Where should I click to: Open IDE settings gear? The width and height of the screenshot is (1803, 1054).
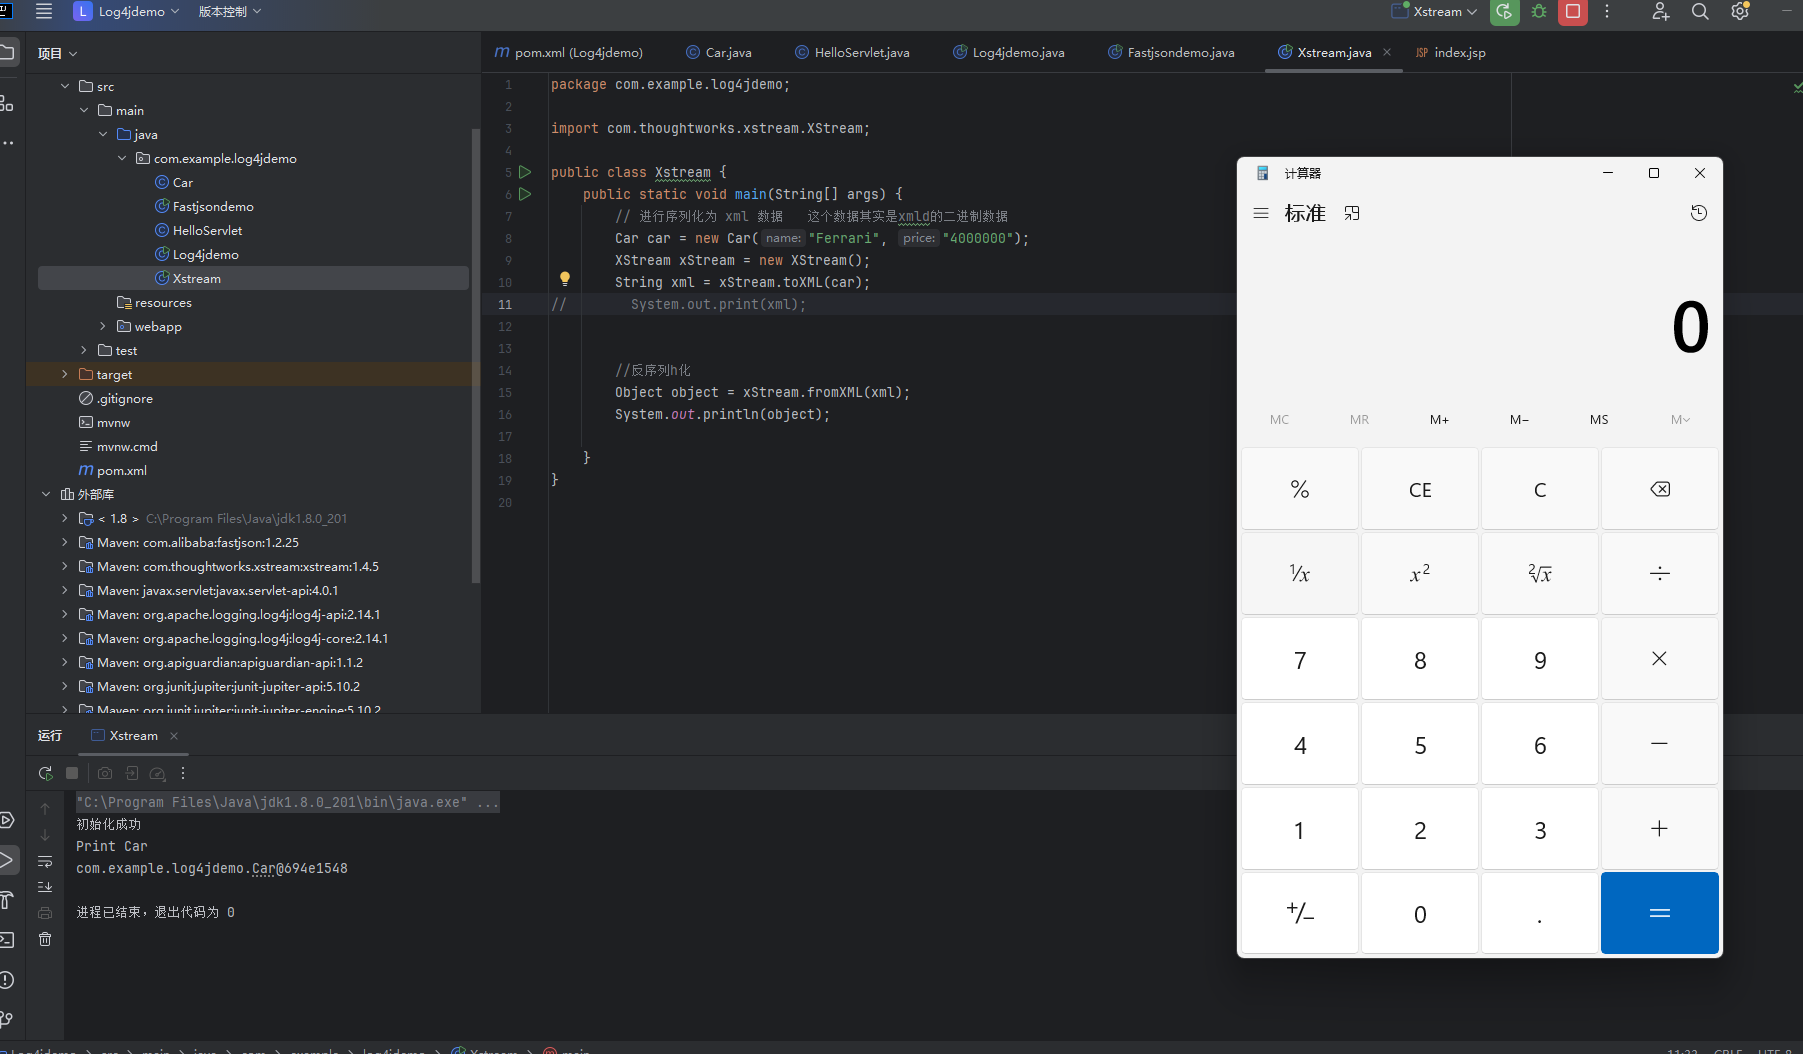coord(1740,12)
